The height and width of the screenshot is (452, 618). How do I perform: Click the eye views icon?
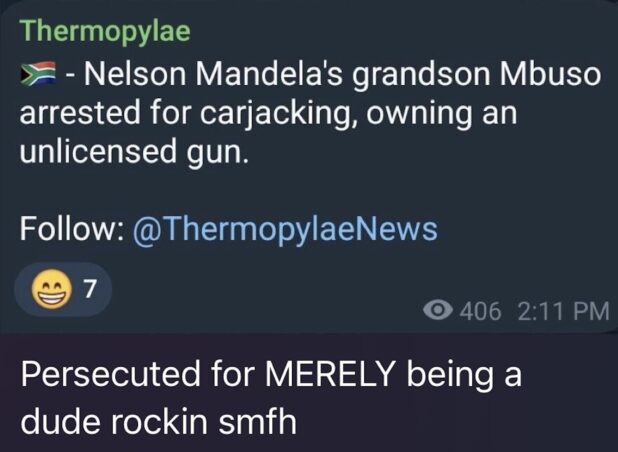(x=437, y=310)
